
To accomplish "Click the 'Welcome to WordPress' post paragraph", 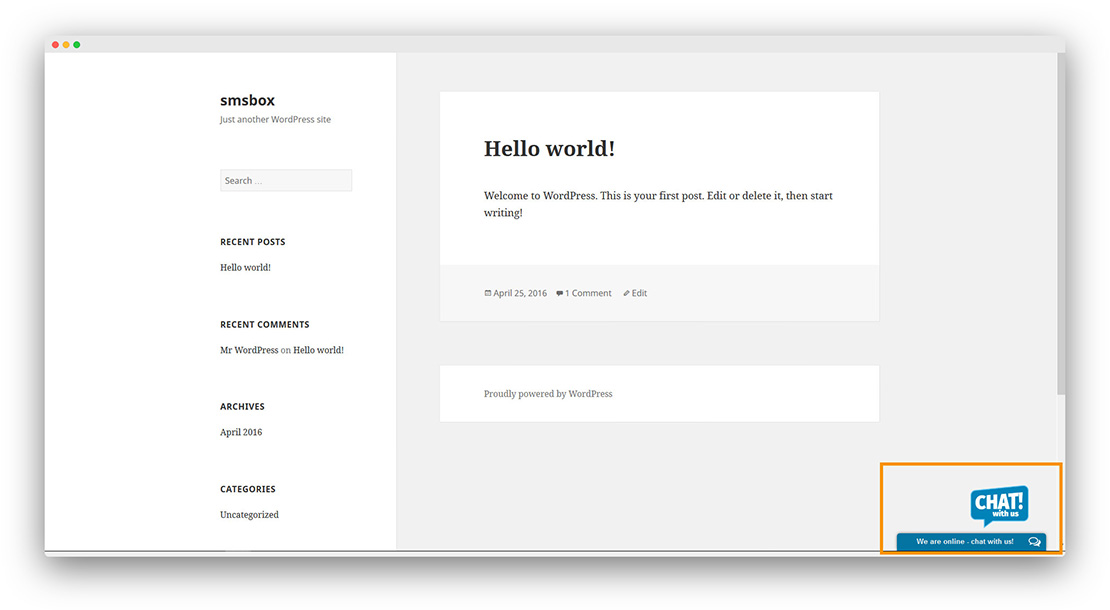I will coord(658,204).
